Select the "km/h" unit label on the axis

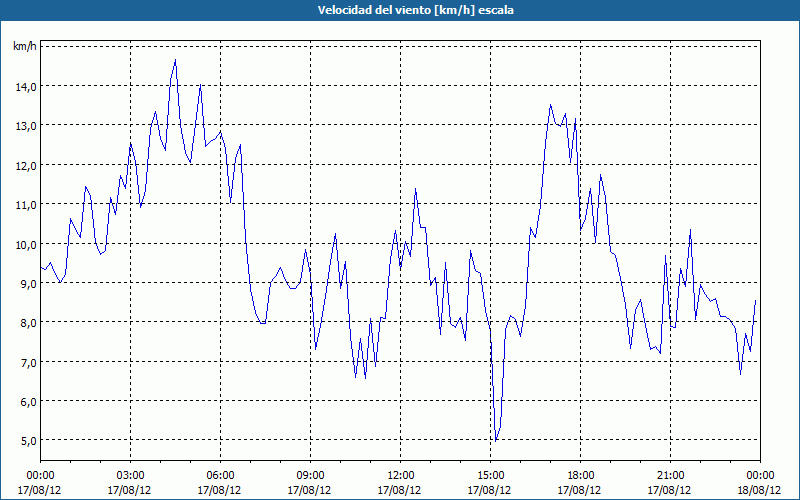(24, 46)
